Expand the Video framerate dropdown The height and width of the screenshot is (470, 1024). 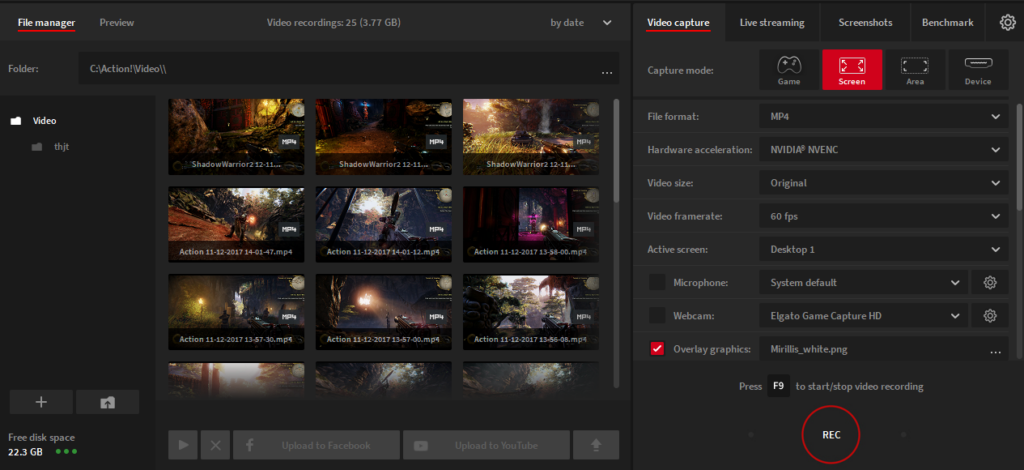coord(883,216)
